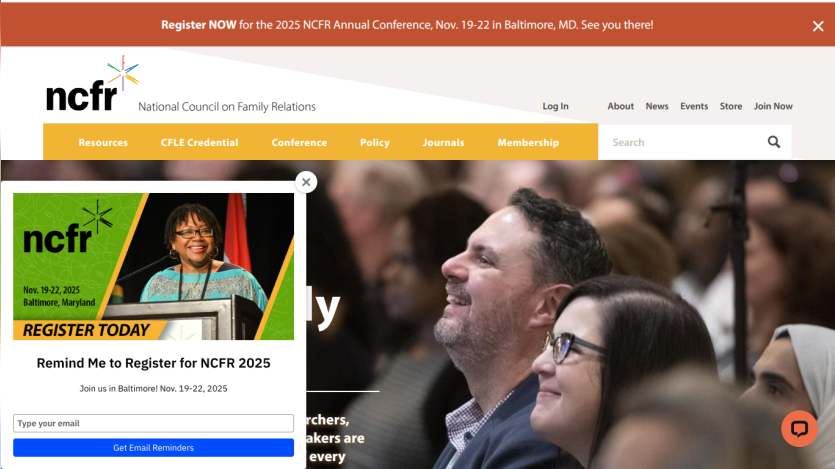Click the Log In link
Image resolution: width=835 pixels, height=469 pixels.
[x=555, y=106]
